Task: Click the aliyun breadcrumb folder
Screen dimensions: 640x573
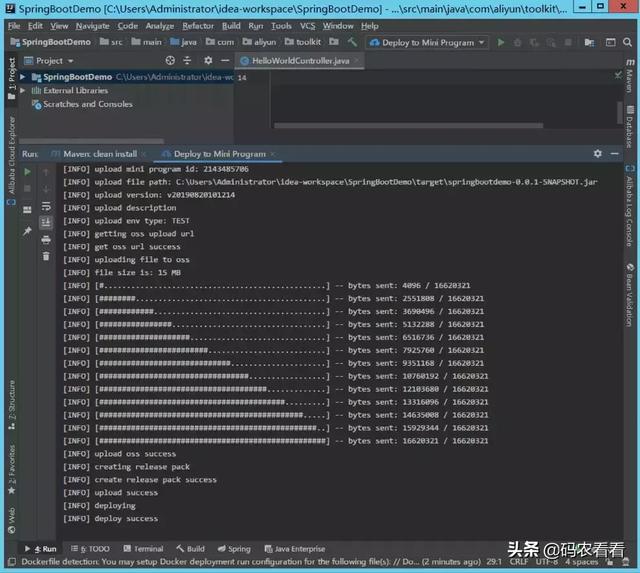Action: point(259,42)
